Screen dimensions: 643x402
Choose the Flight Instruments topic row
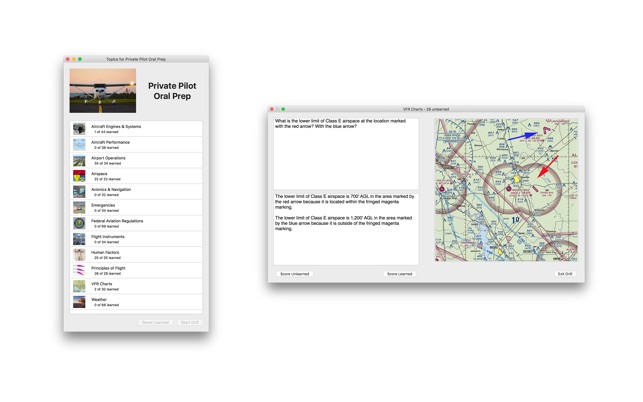point(136,239)
